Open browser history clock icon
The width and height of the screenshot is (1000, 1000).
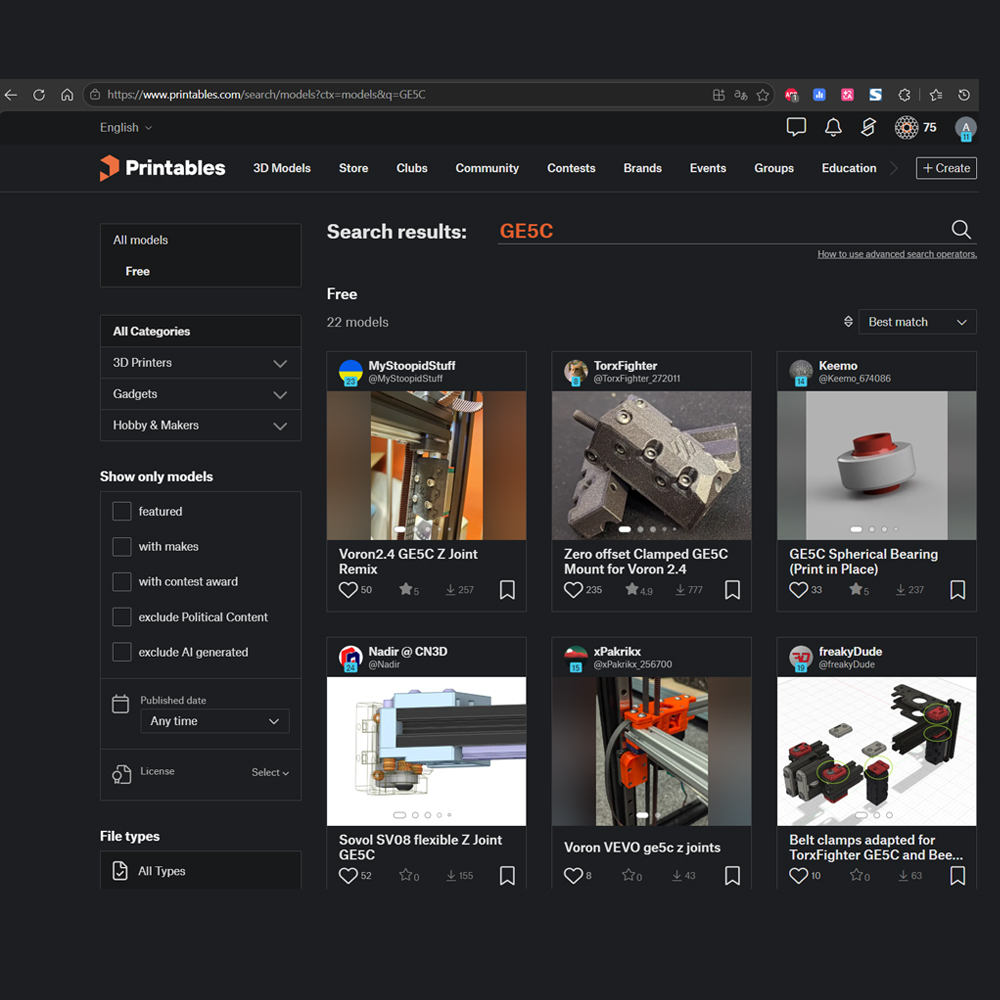click(964, 95)
